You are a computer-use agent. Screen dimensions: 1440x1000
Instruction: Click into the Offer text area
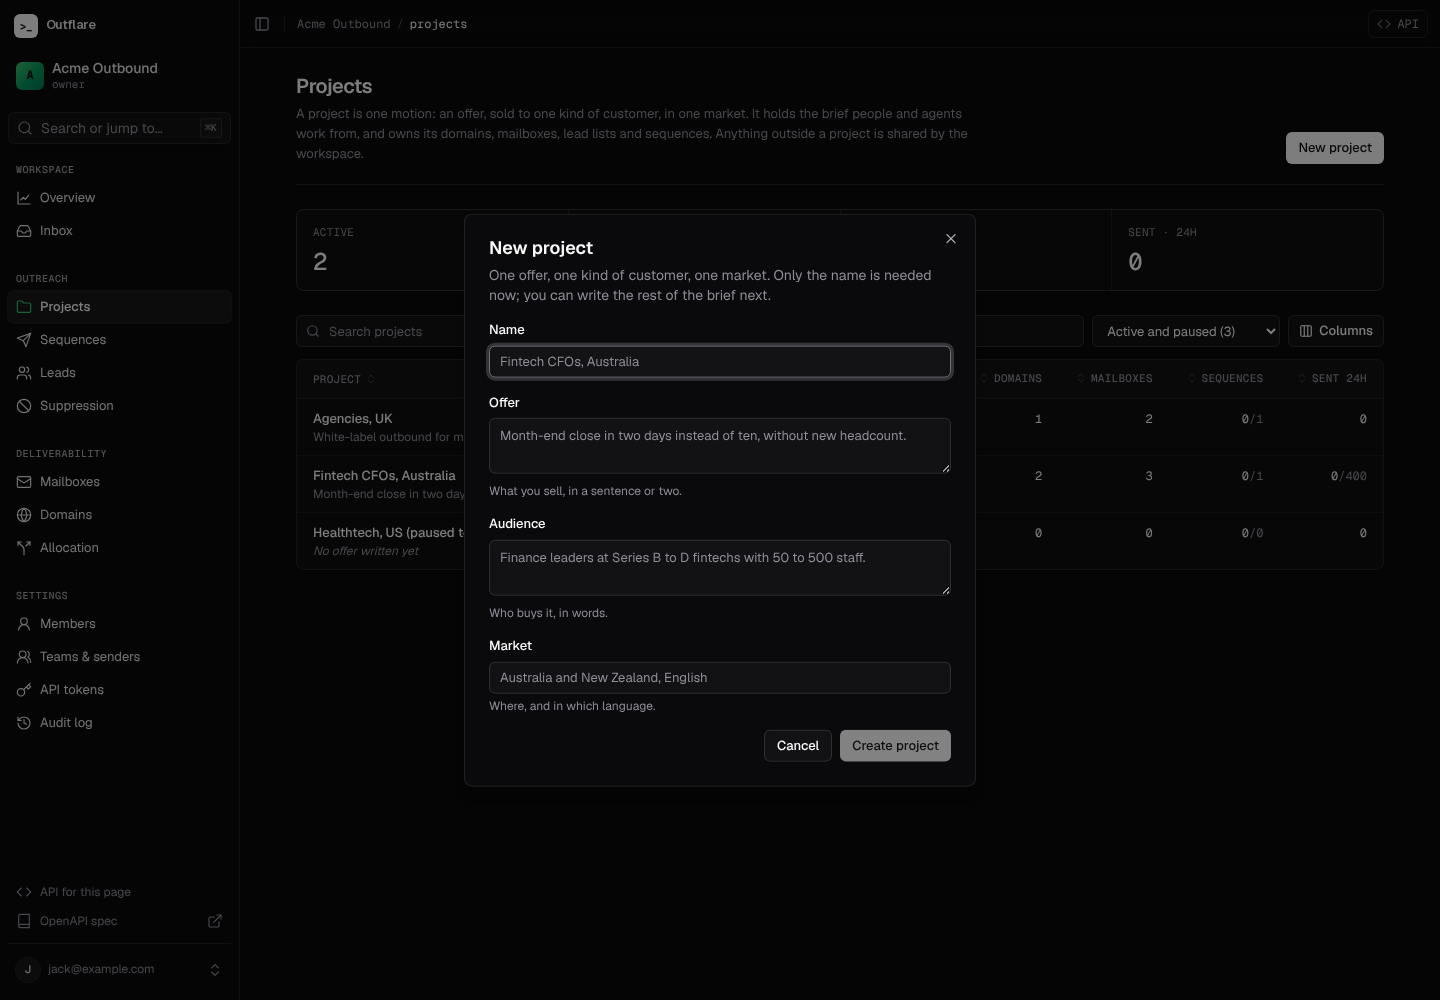720,446
